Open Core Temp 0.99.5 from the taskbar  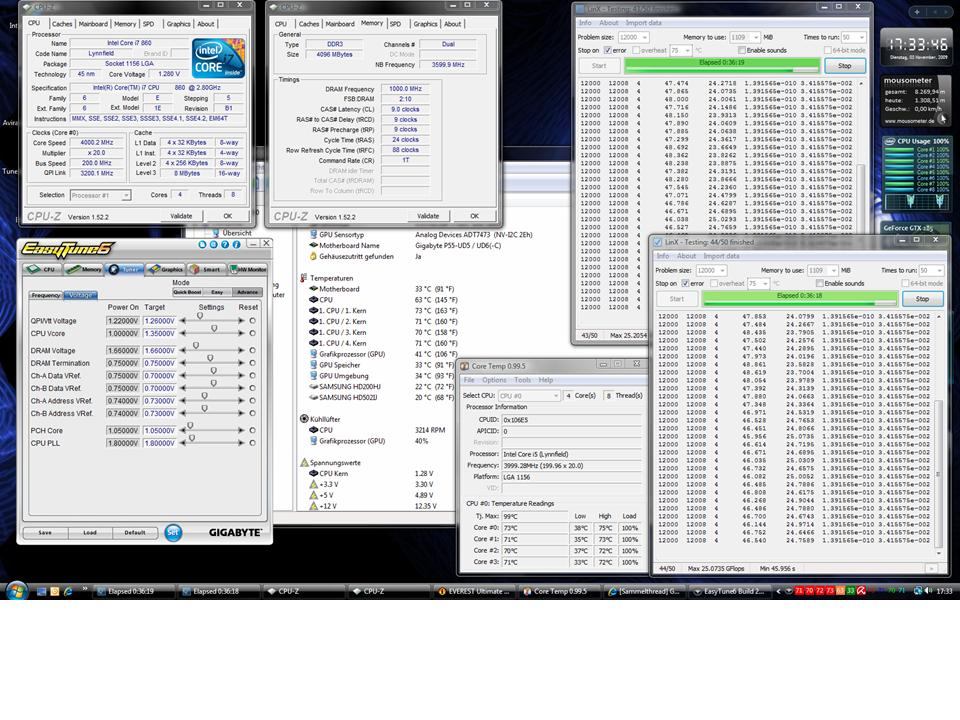point(558,591)
